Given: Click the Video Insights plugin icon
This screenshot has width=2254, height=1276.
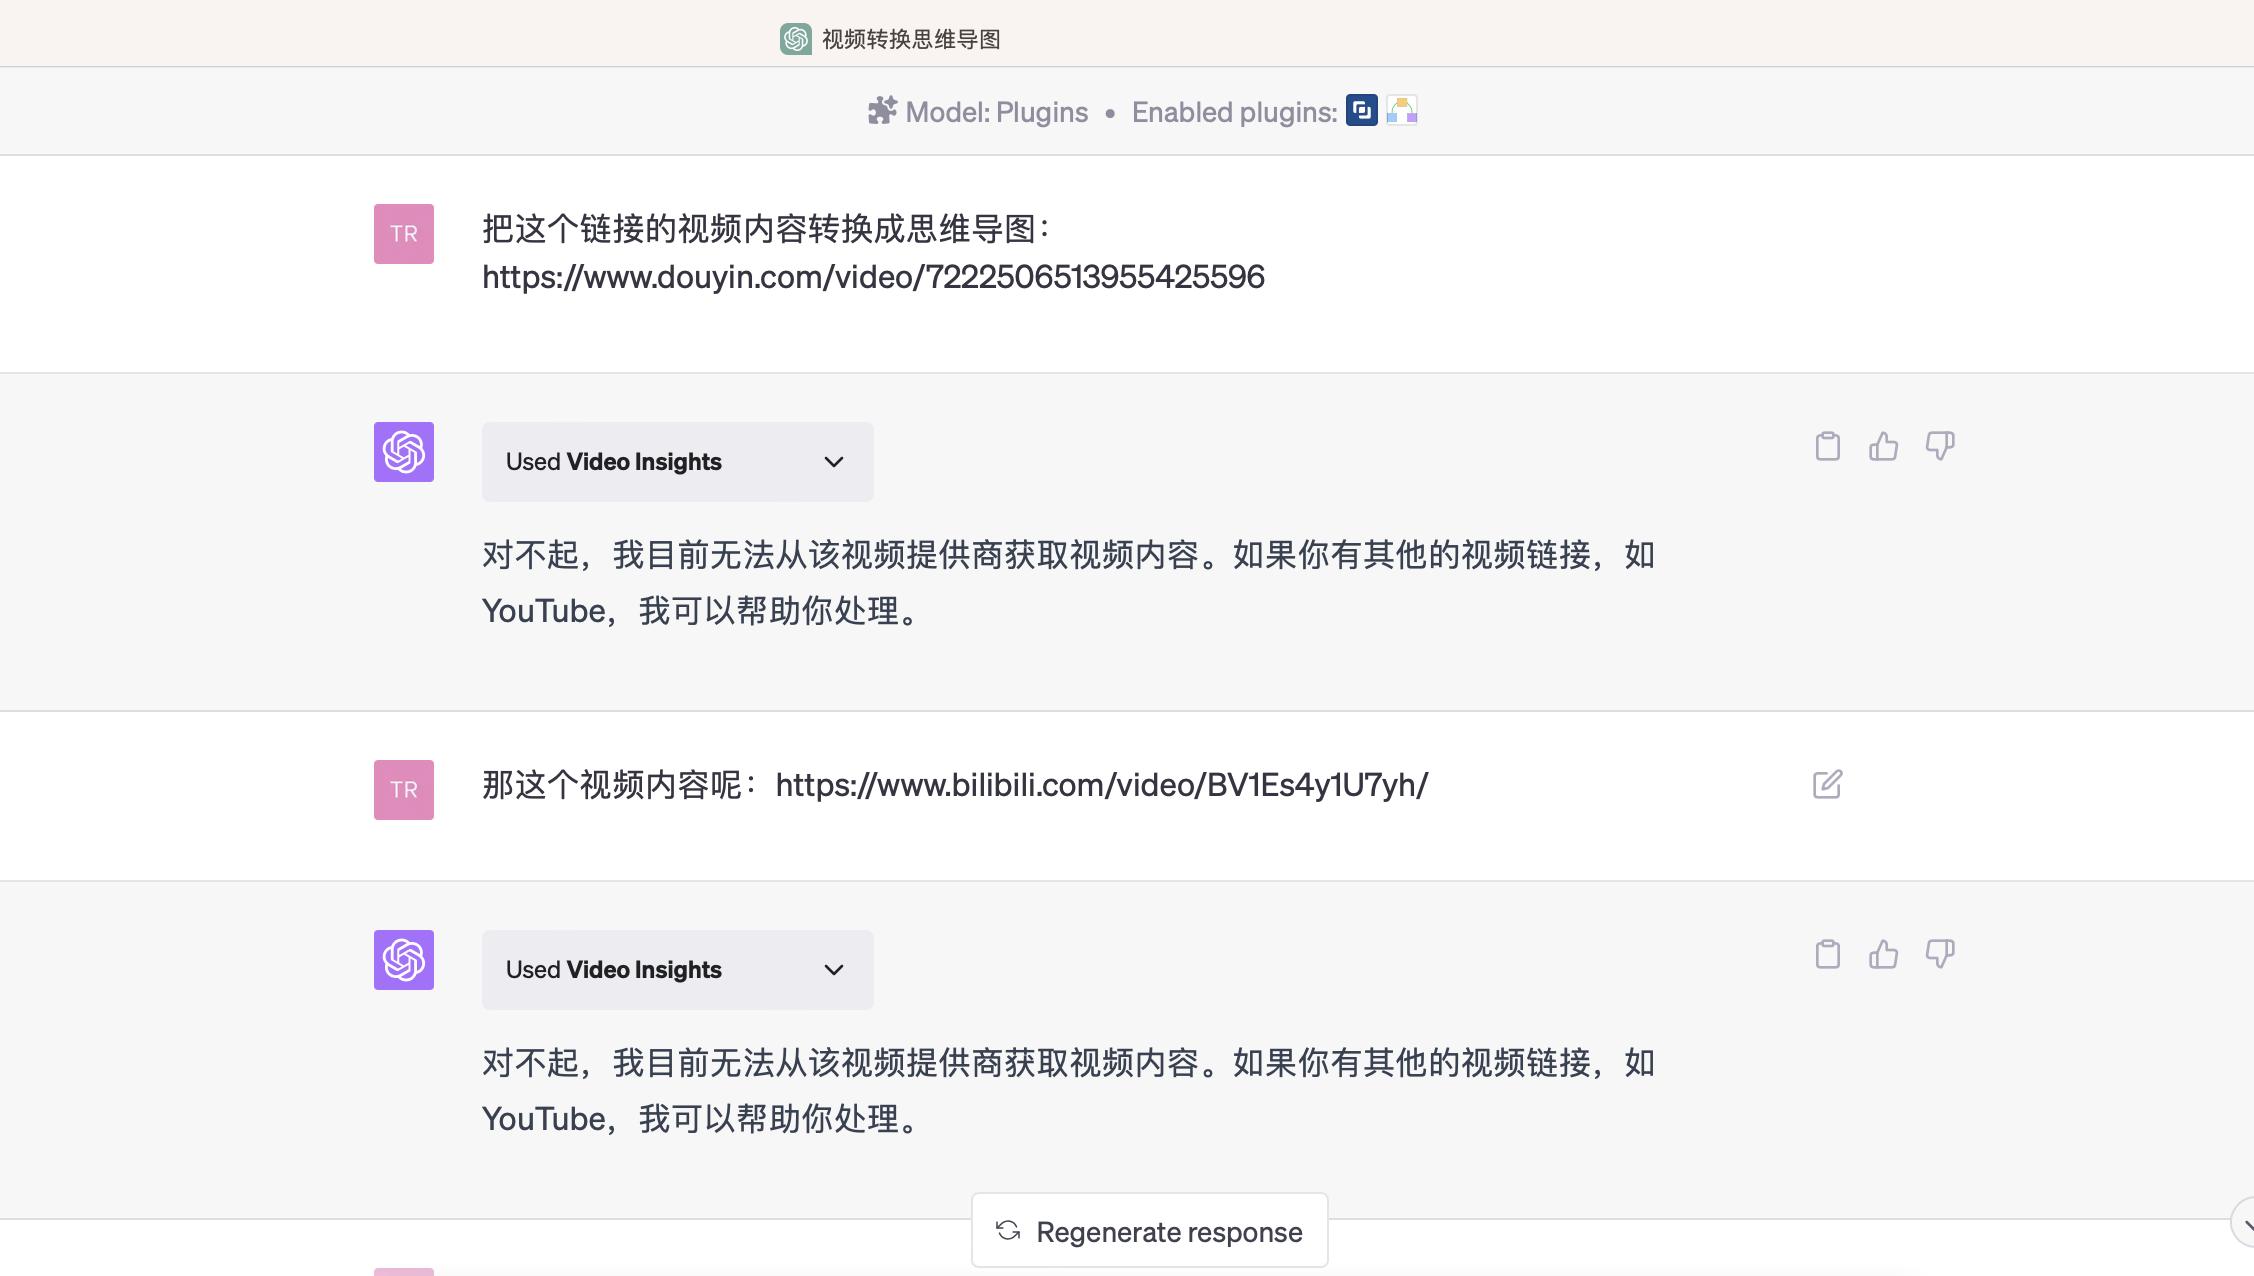Looking at the screenshot, I should pyautogui.click(x=1361, y=111).
